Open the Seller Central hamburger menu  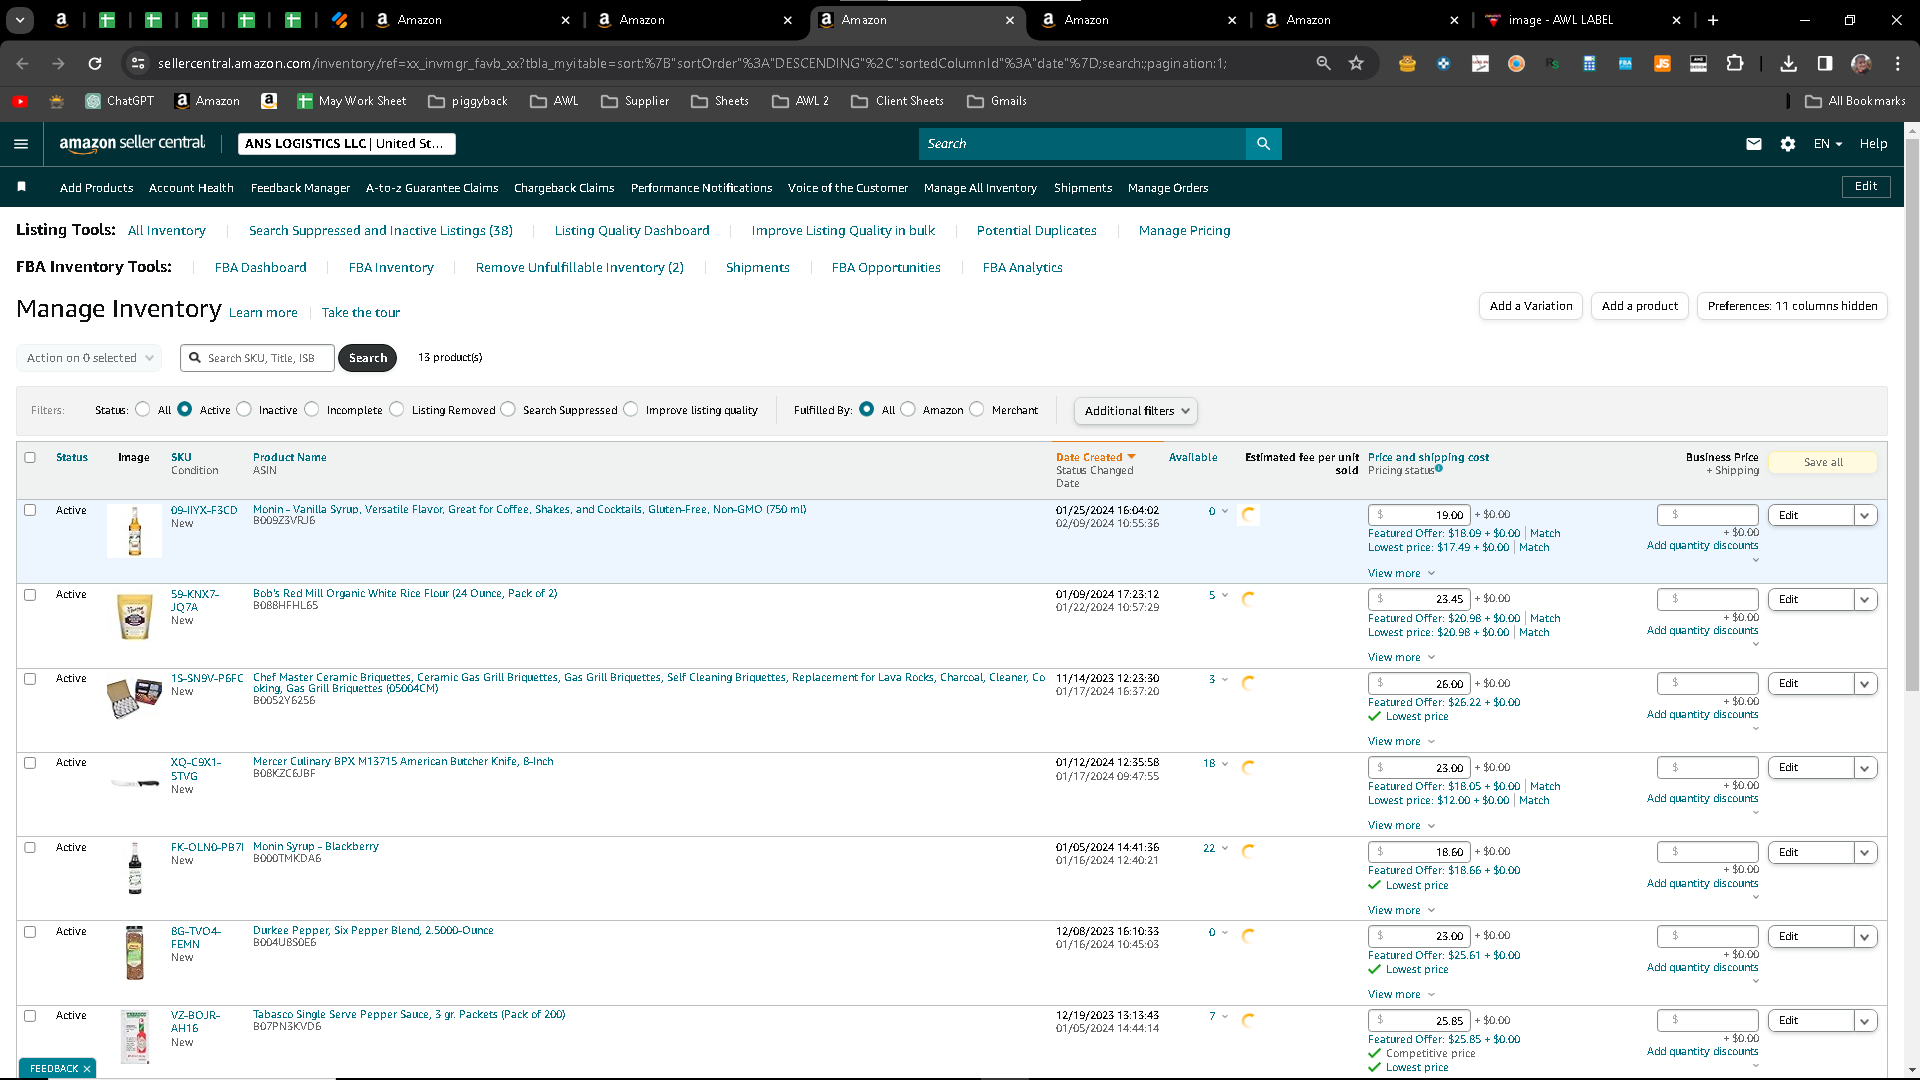click(21, 144)
